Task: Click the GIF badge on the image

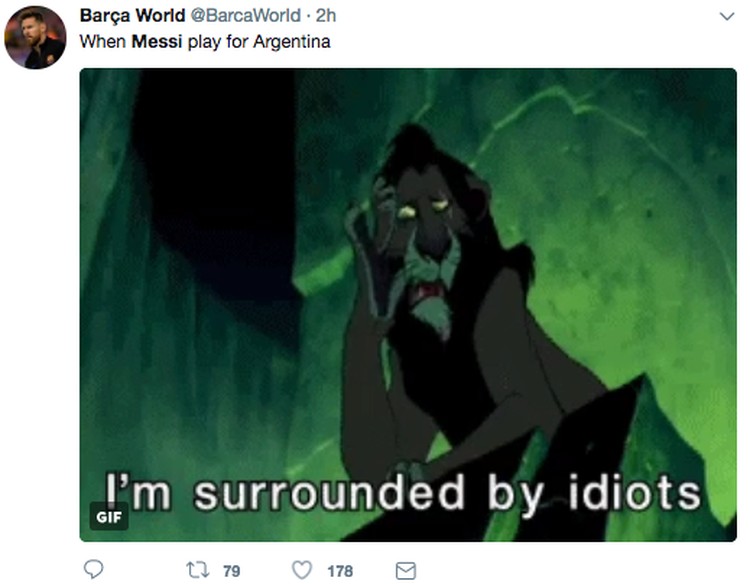Action: [x=109, y=517]
